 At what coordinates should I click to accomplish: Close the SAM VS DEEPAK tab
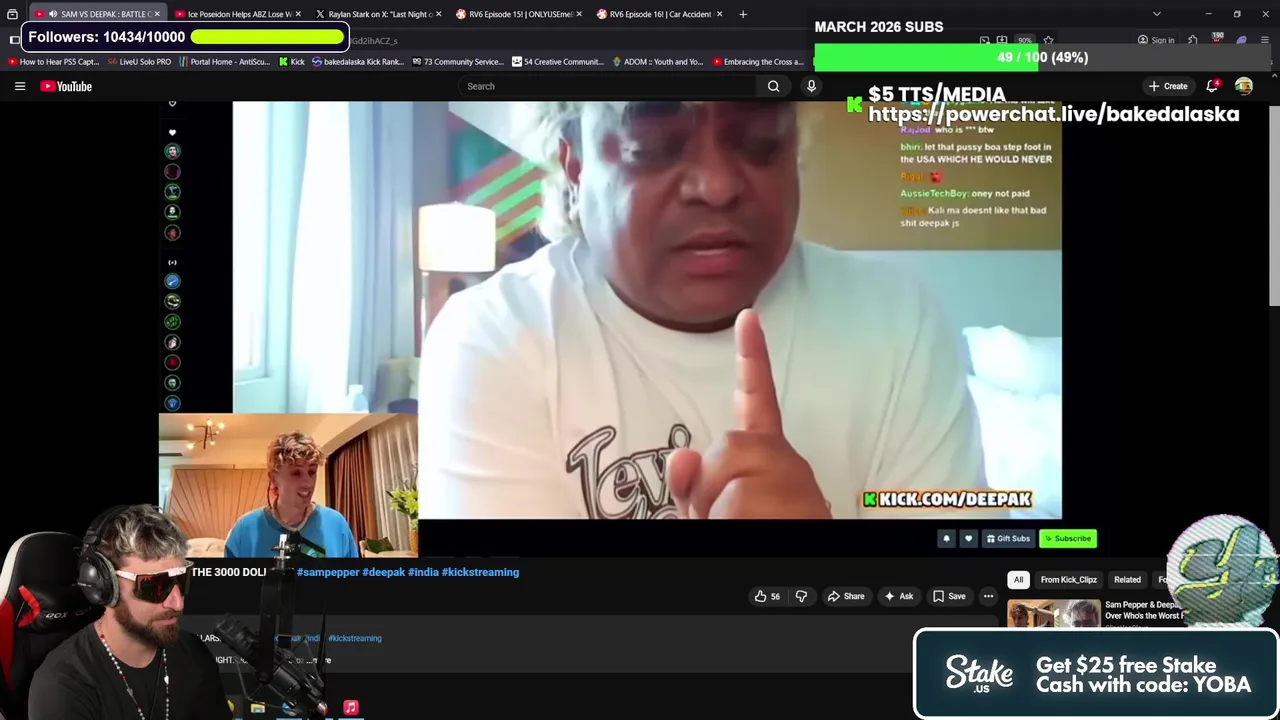(x=156, y=14)
